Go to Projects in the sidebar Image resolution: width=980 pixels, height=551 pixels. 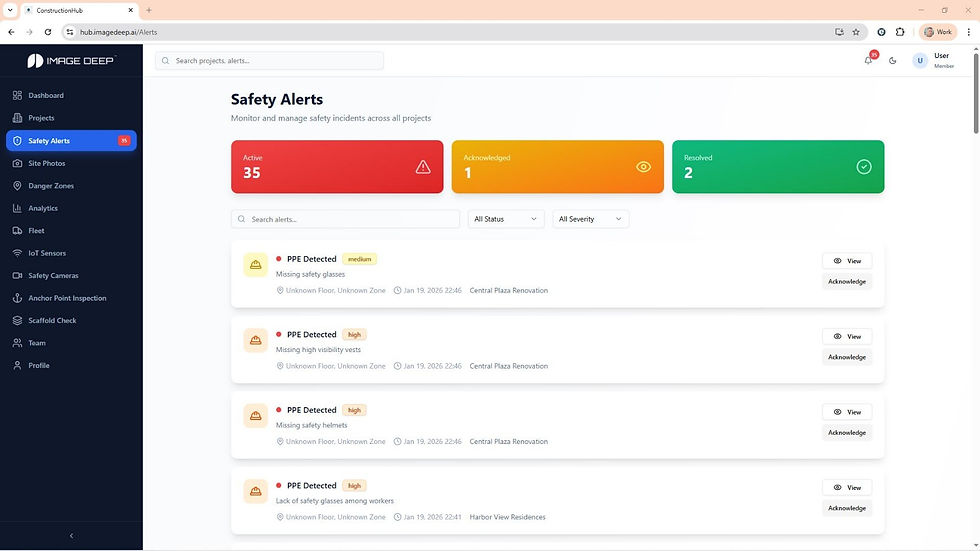click(x=71, y=118)
